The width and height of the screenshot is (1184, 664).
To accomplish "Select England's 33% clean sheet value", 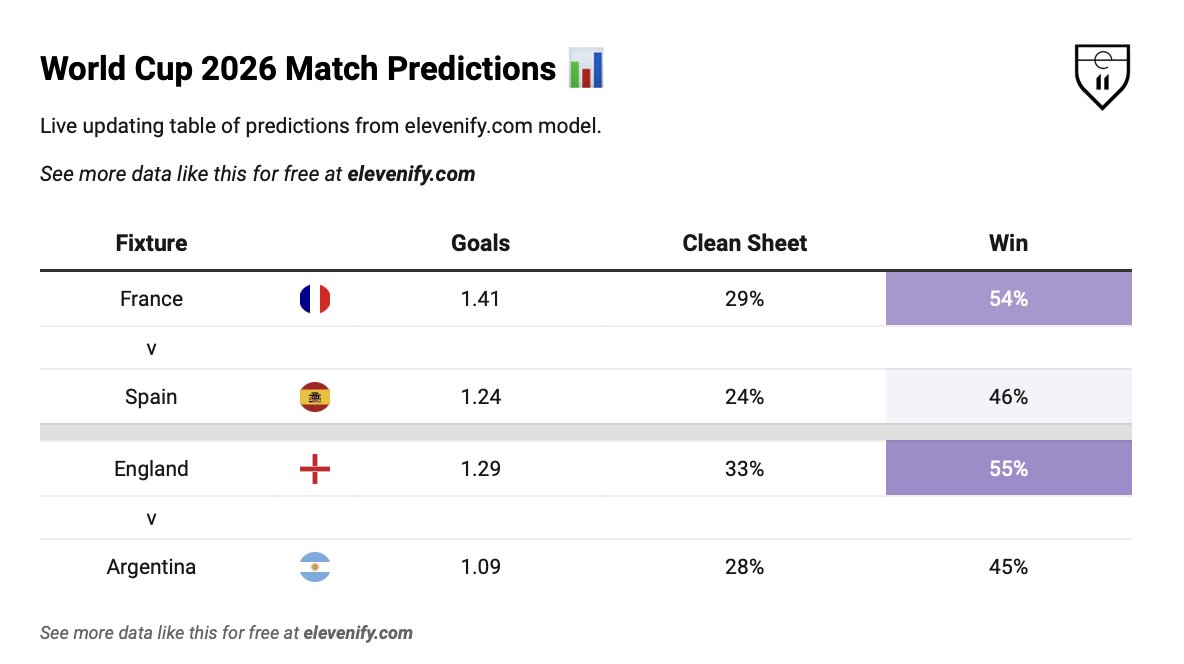I will (745, 469).
